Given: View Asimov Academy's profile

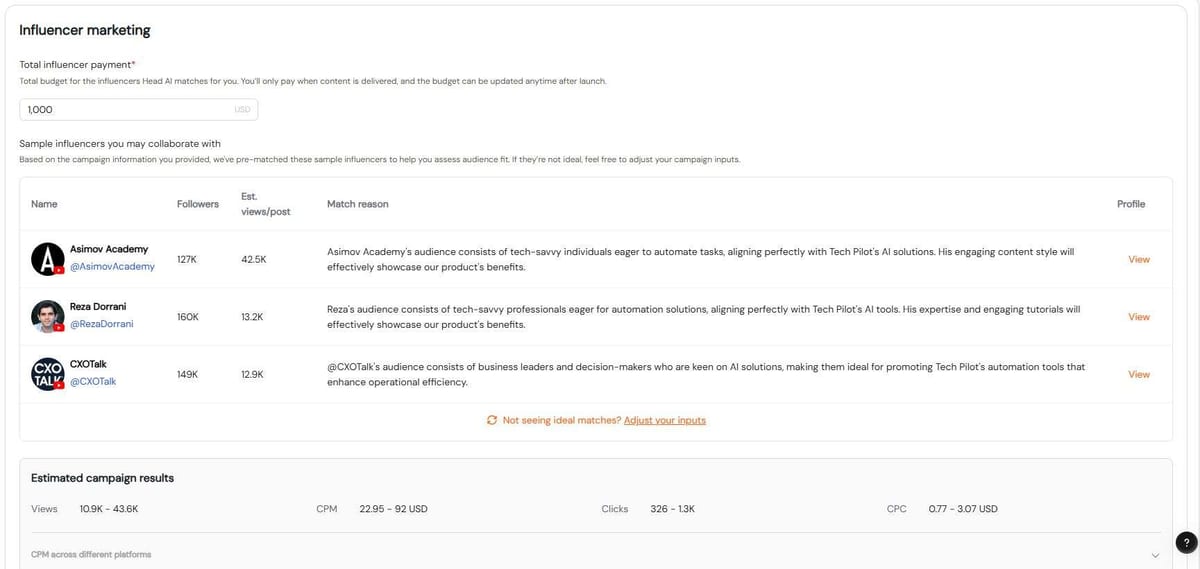Looking at the screenshot, I should tap(1139, 259).
